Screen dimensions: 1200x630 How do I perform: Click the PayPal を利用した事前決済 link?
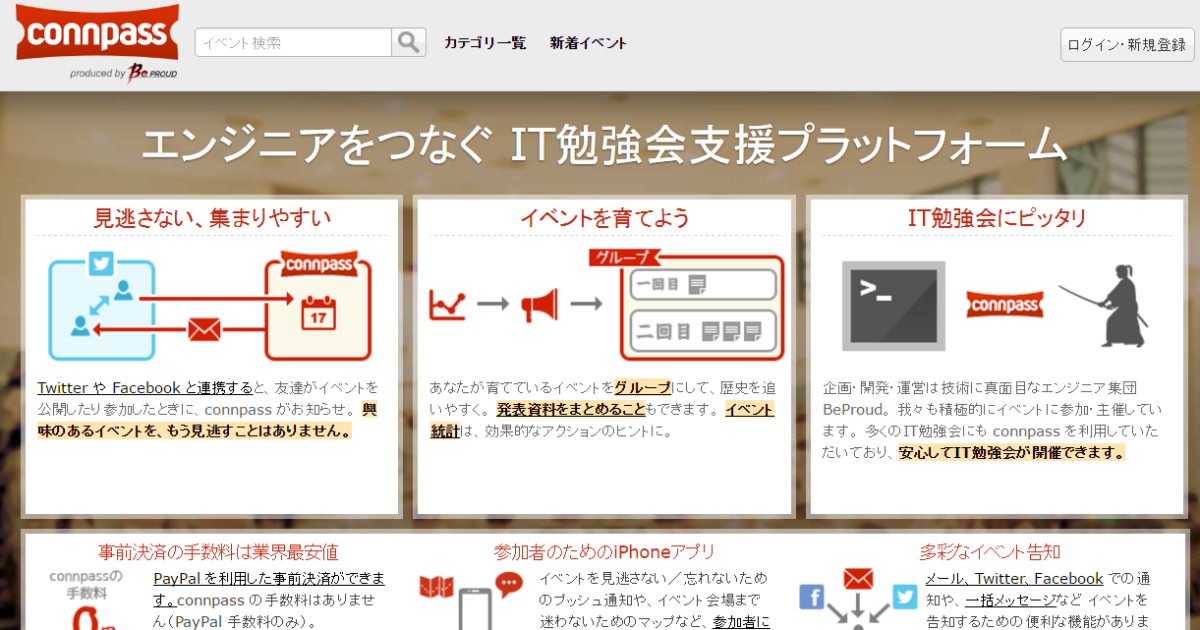(268, 578)
